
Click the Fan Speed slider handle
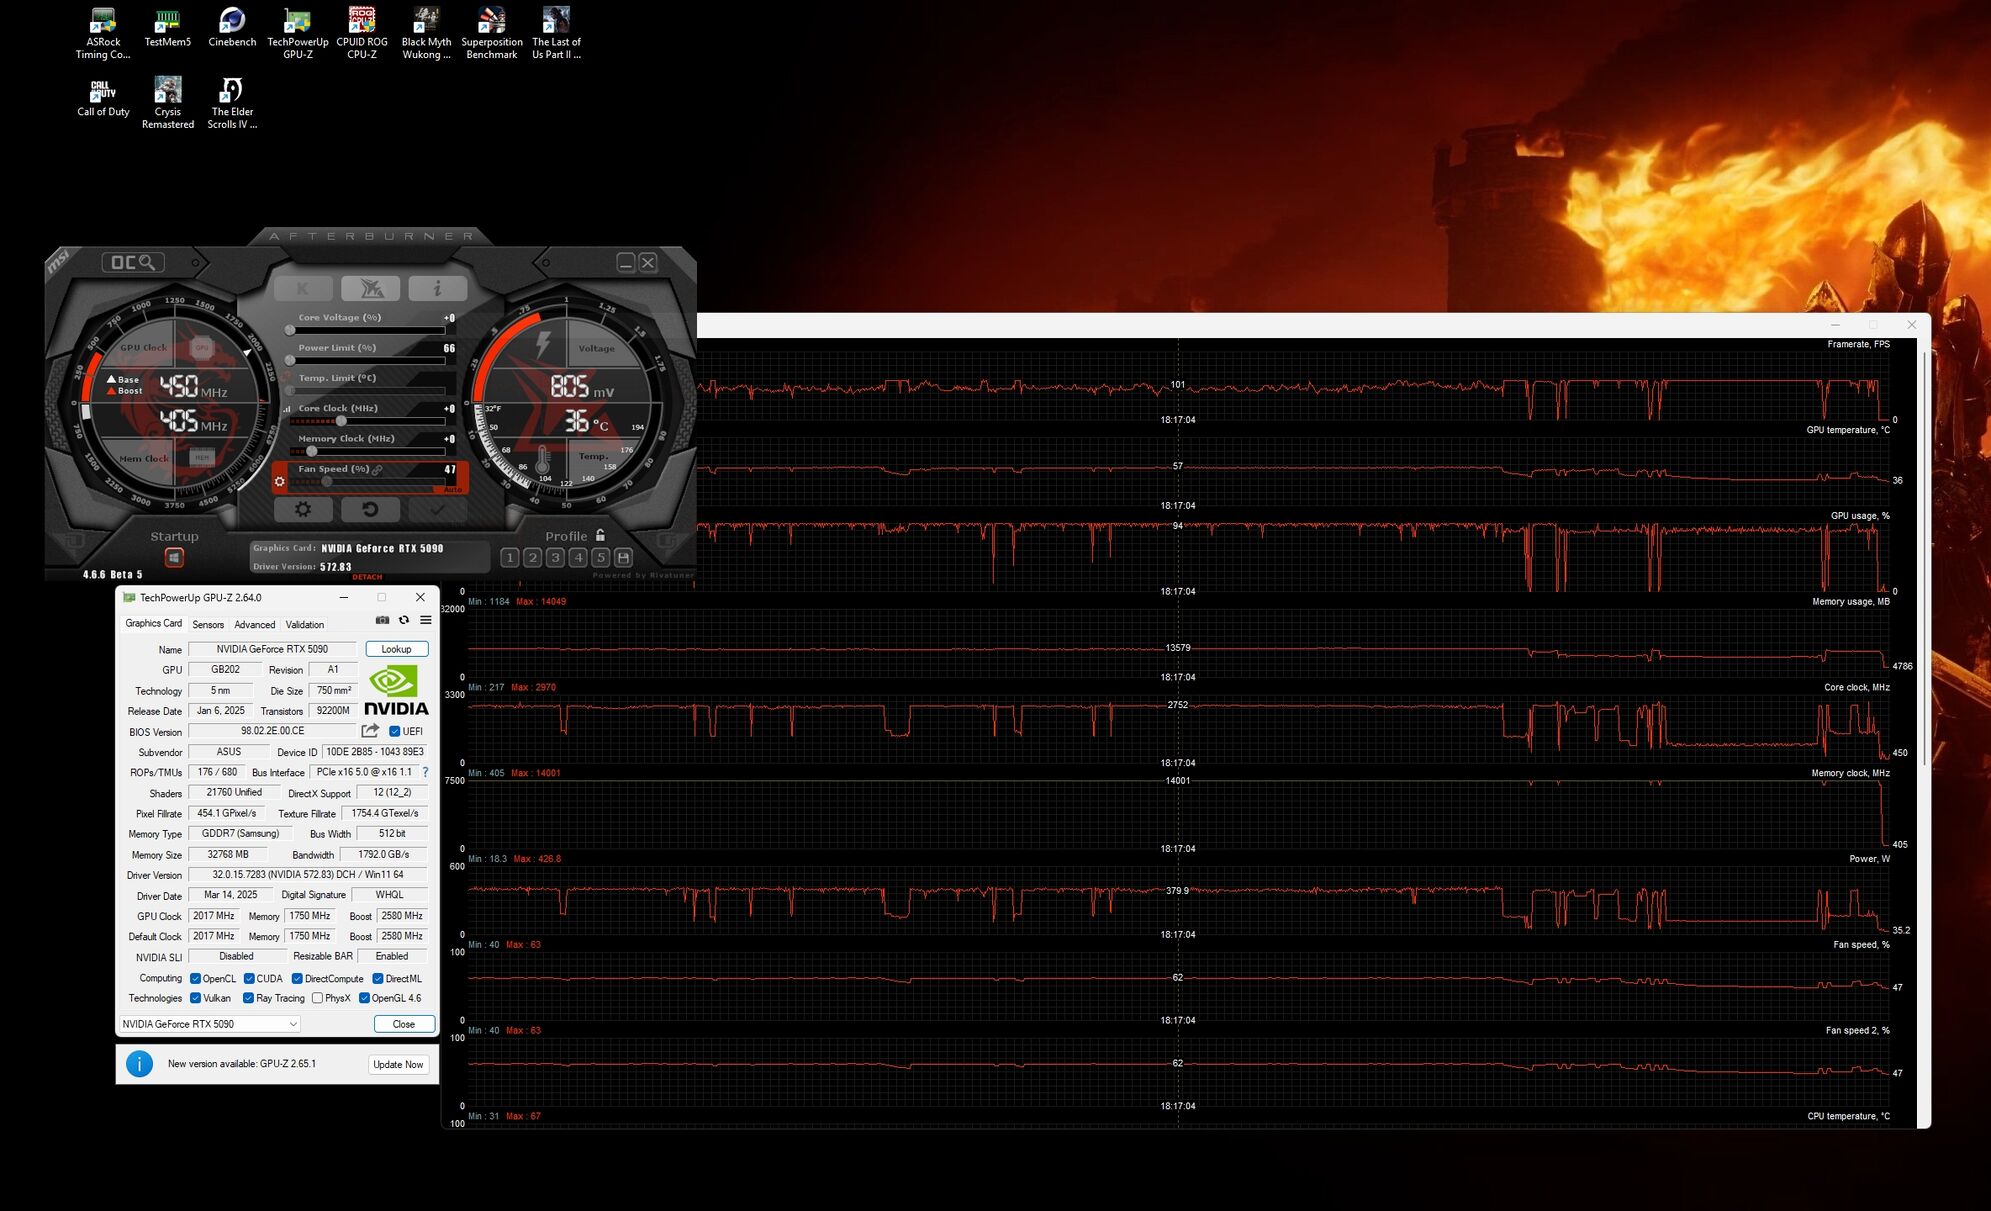click(x=326, y=481)
